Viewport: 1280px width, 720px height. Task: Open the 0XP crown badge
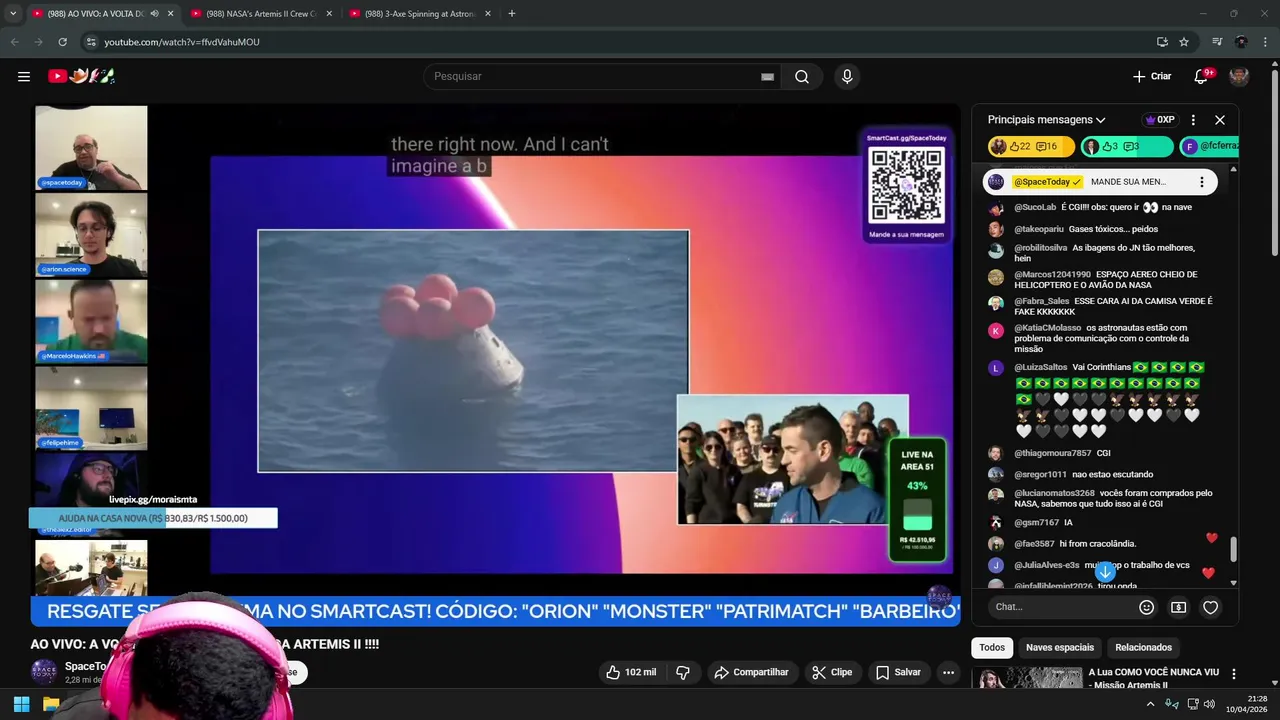point(1159,120)
